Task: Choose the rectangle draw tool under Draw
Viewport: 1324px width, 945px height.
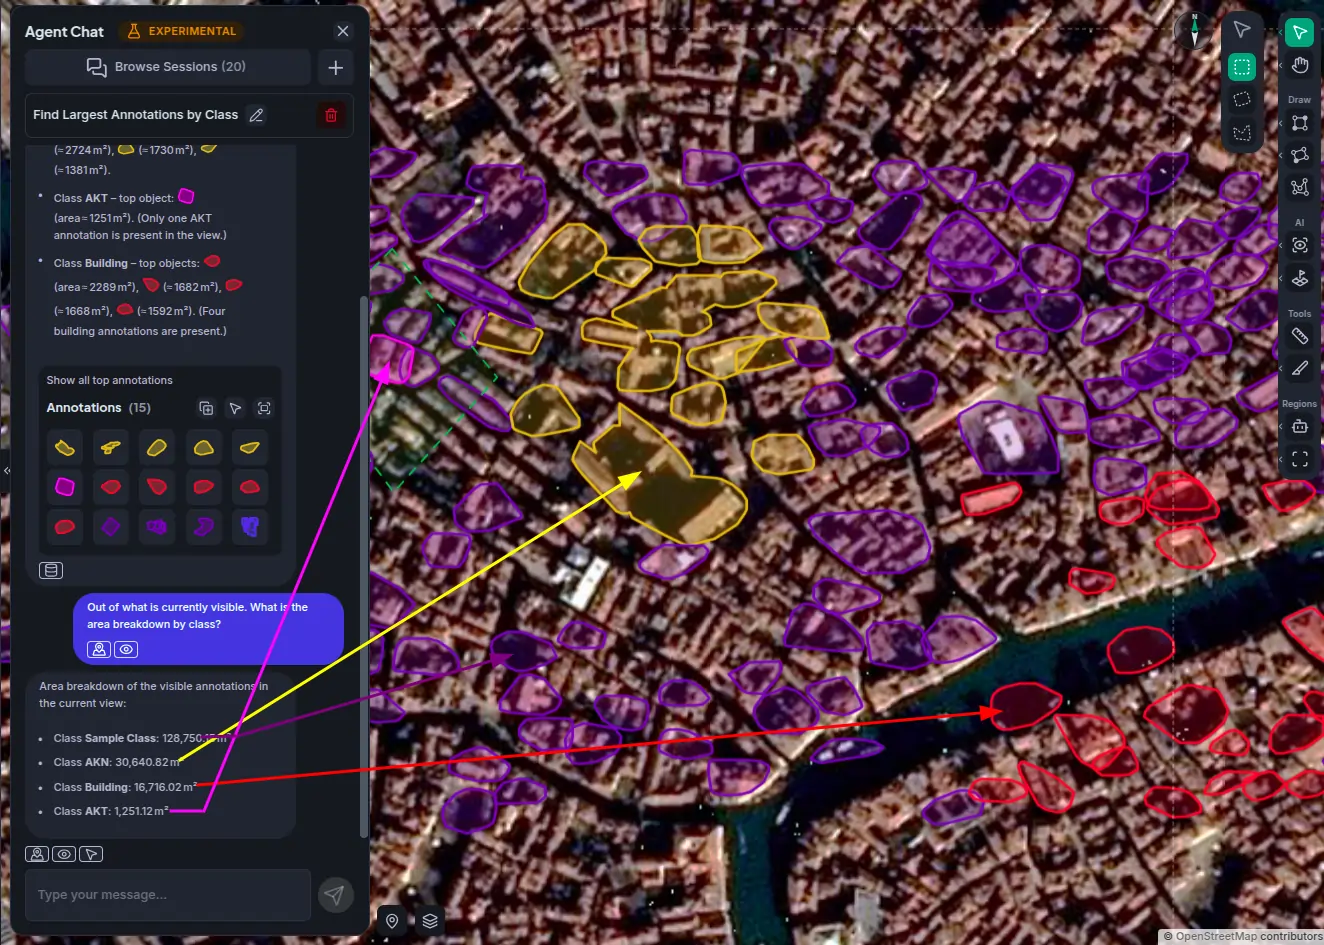Action: [x=1299, y=123]
